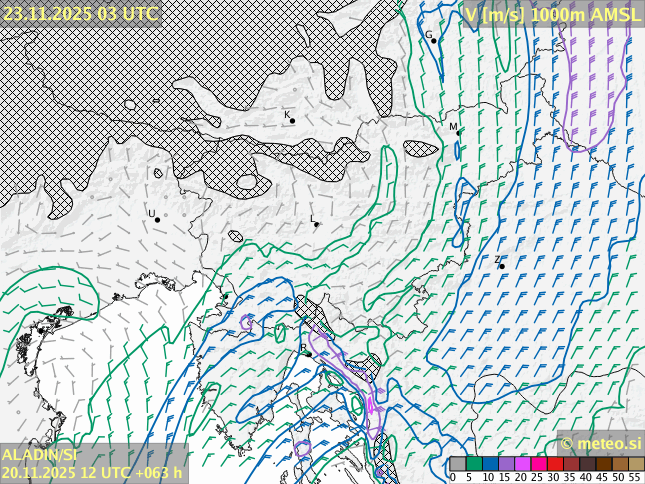
Task: Click the ALADIN/SI model label
Action: (x=40, y=455)
